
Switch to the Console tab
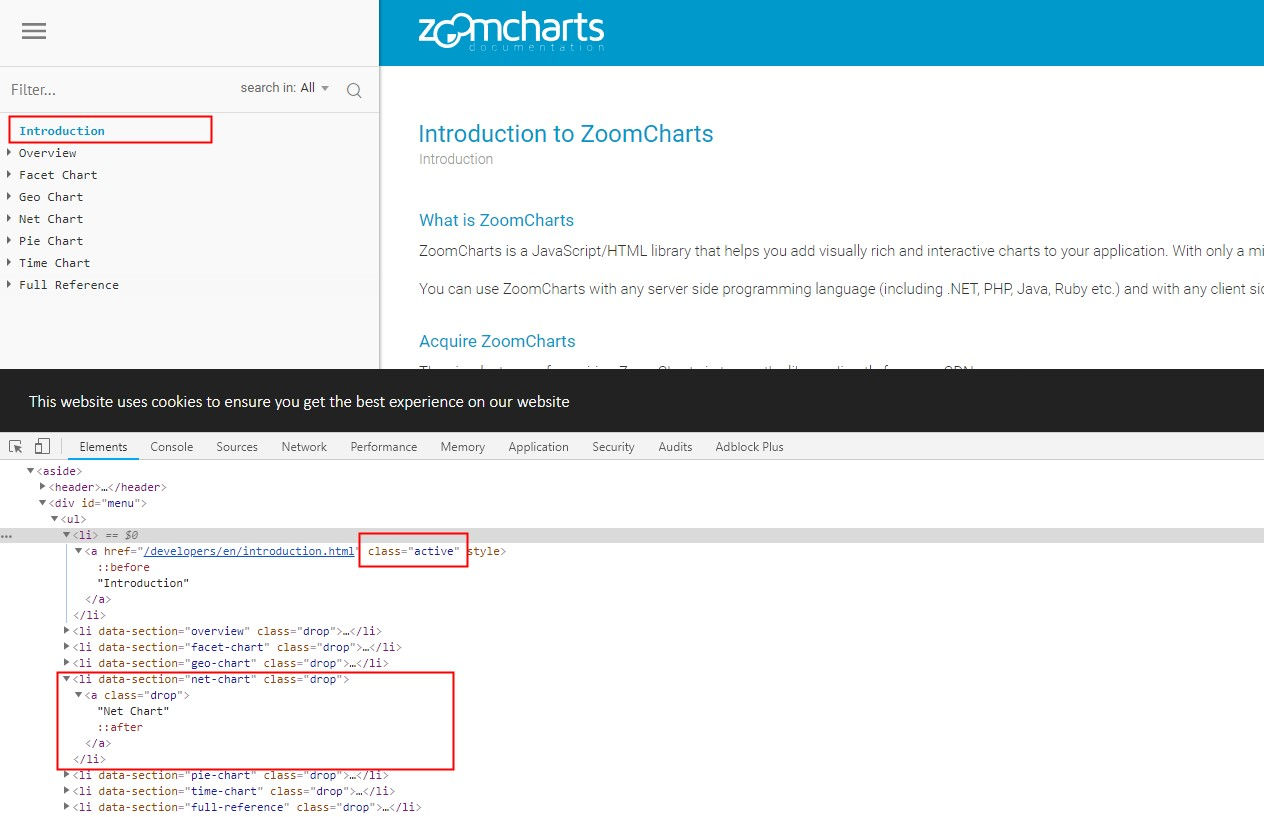tap(172, 447)
